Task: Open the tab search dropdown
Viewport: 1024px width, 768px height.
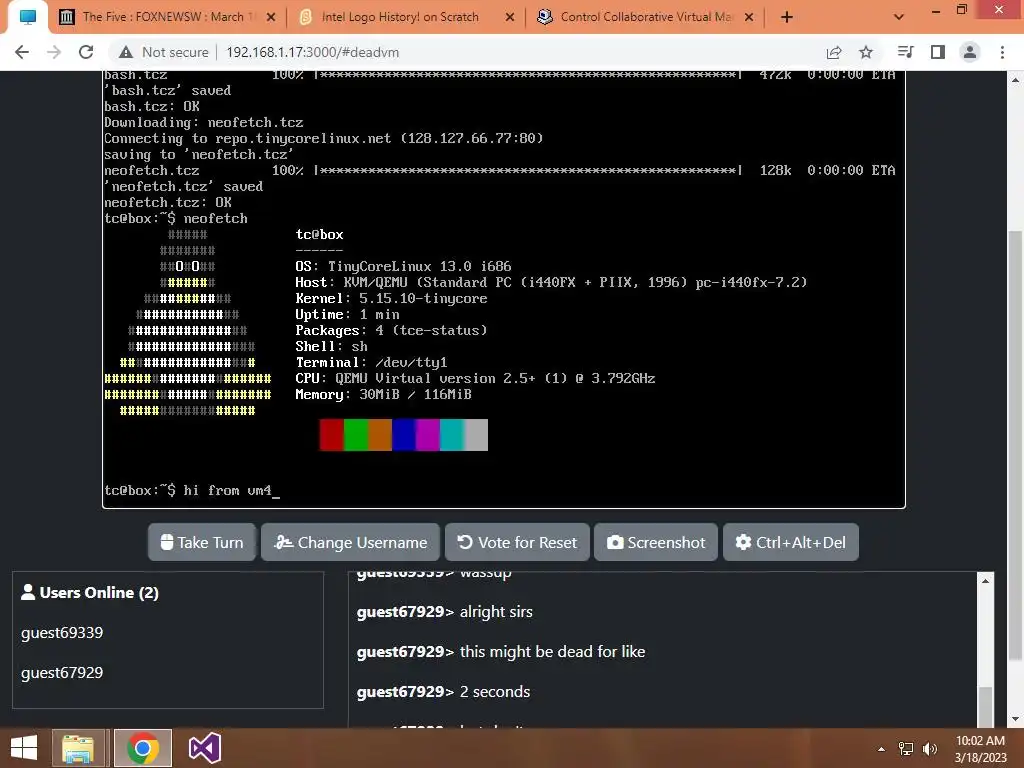Action: [899, 17]
